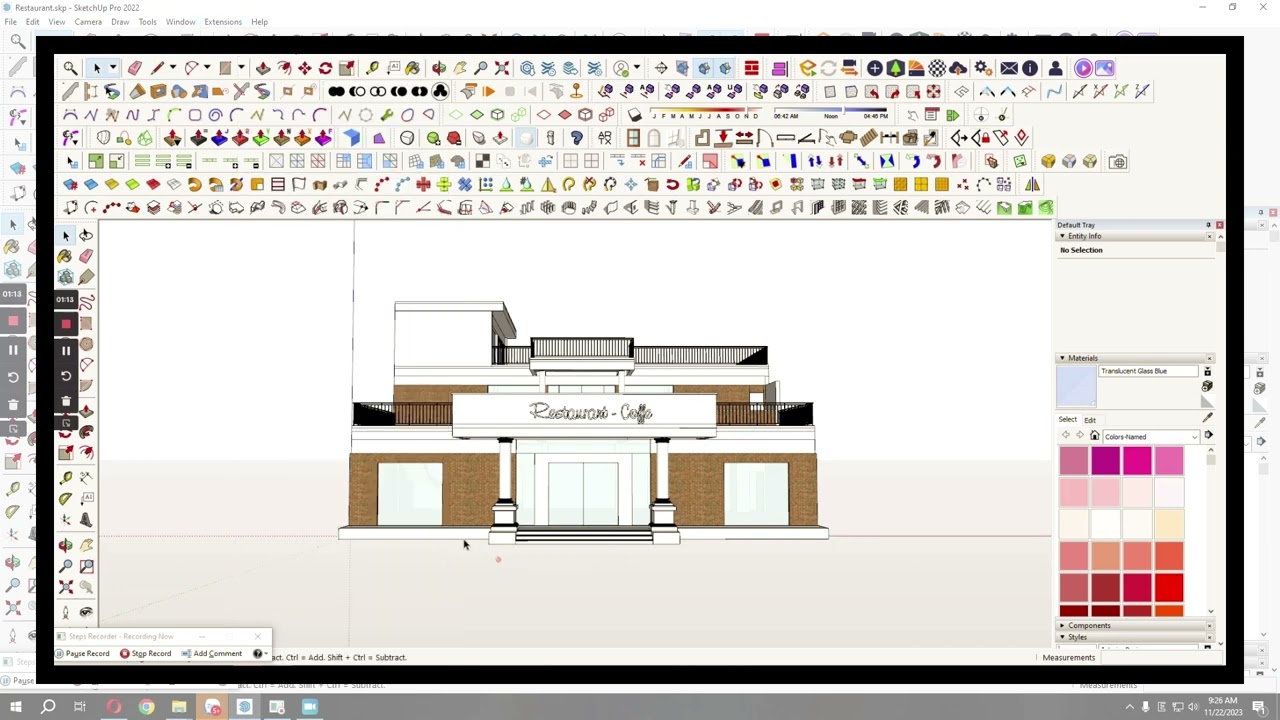The image size is (1280, 720).
Task: Click the purple play button icon
Action: [1083, 68]
